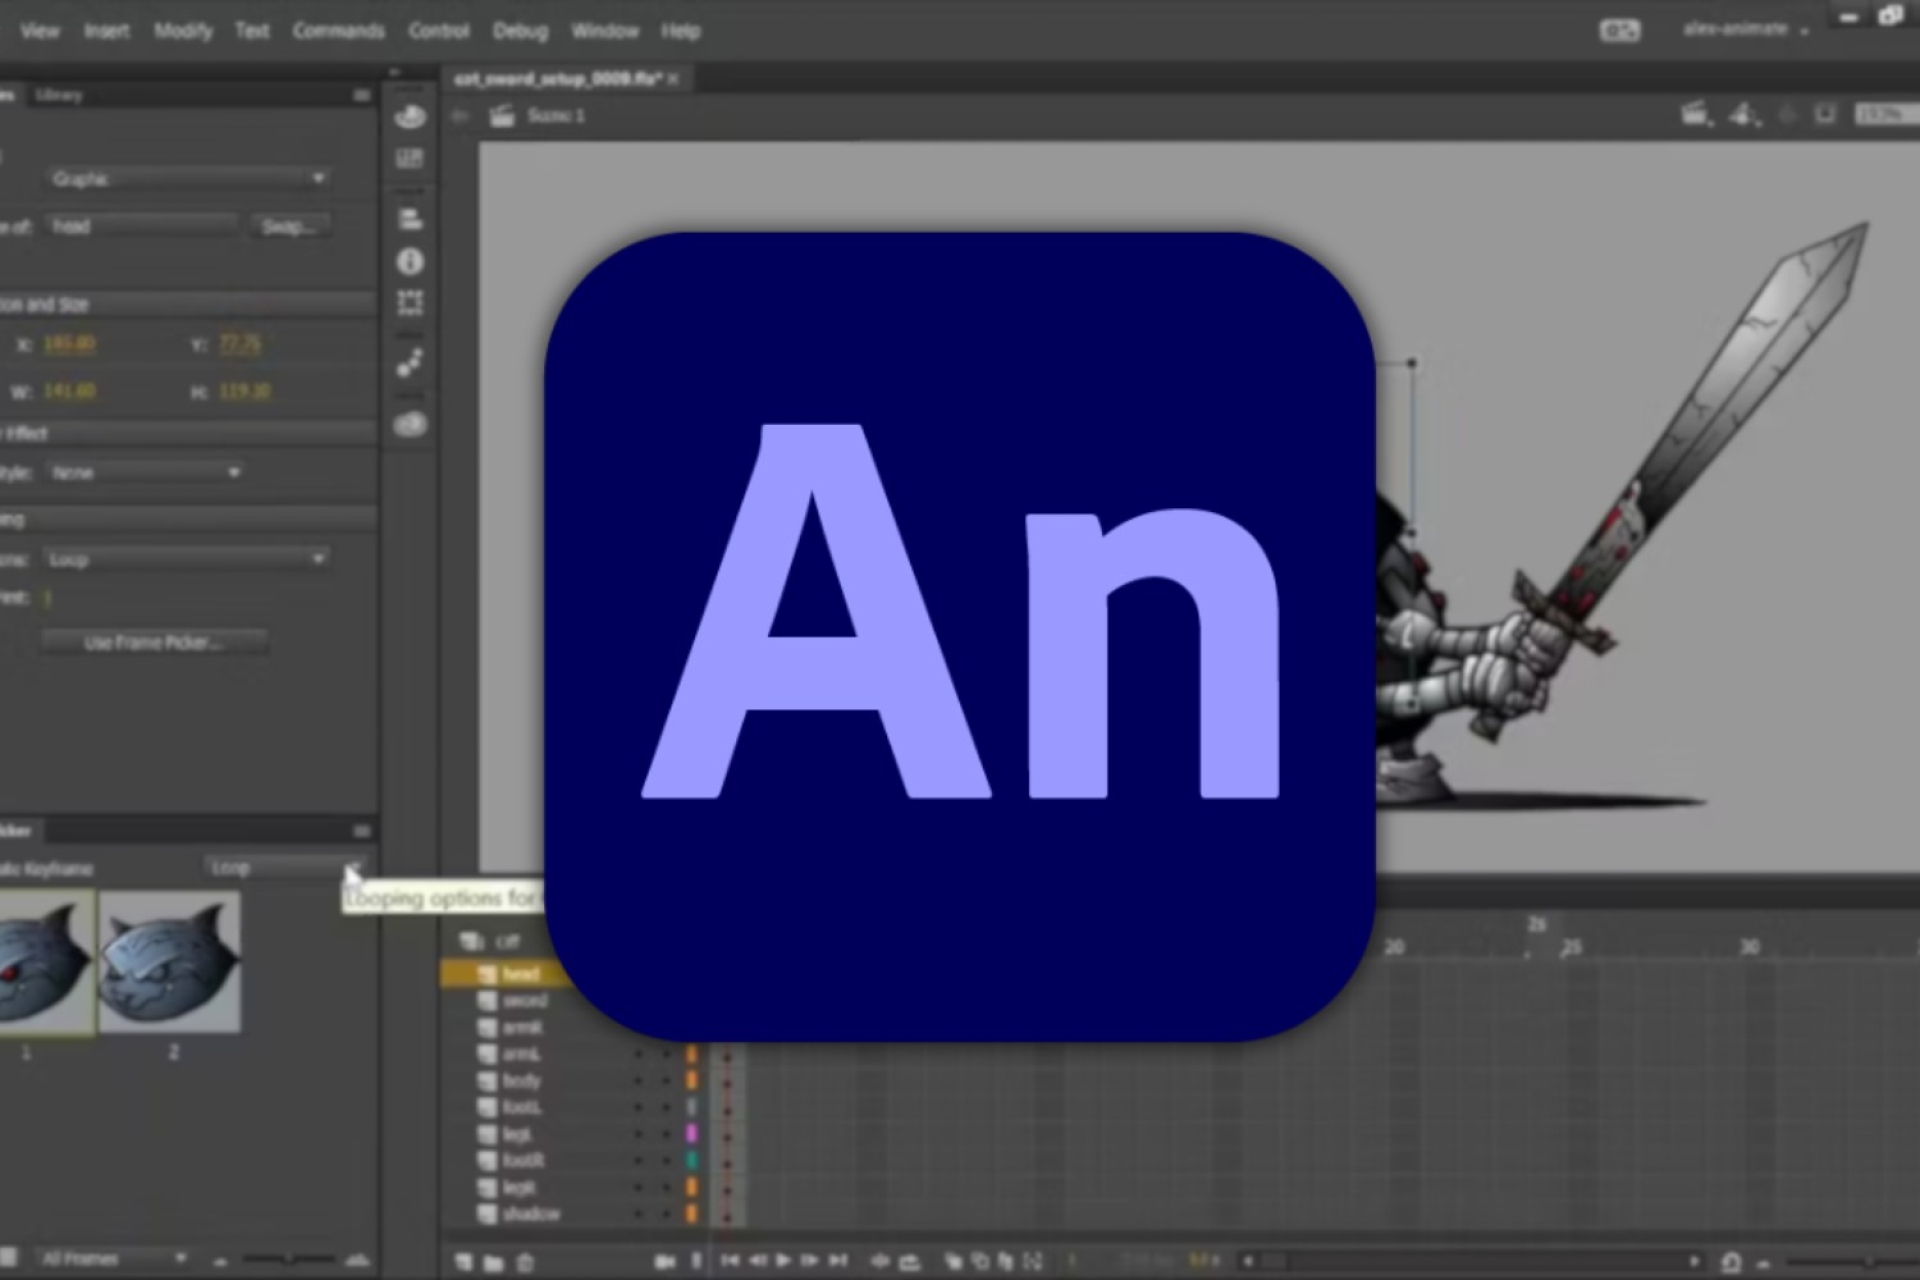This screenshot has width=1920, height=1280.
Task: Open the alex-animate workspace dropdown
Action: [x=1745, y=30]
